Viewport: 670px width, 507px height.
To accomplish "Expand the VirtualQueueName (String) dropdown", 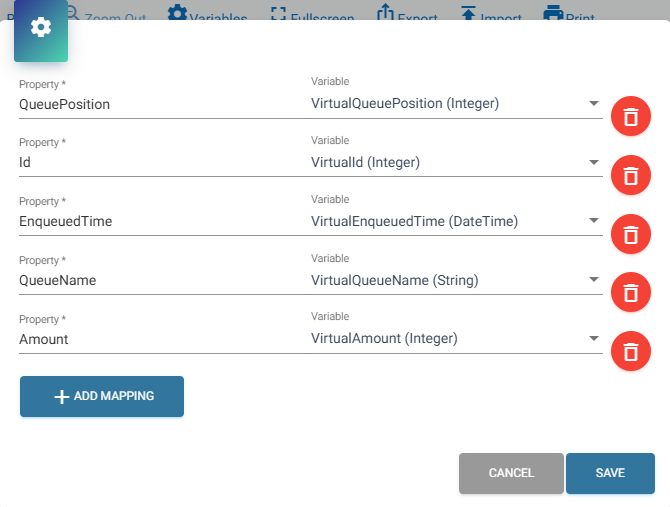I will [455, 280].
